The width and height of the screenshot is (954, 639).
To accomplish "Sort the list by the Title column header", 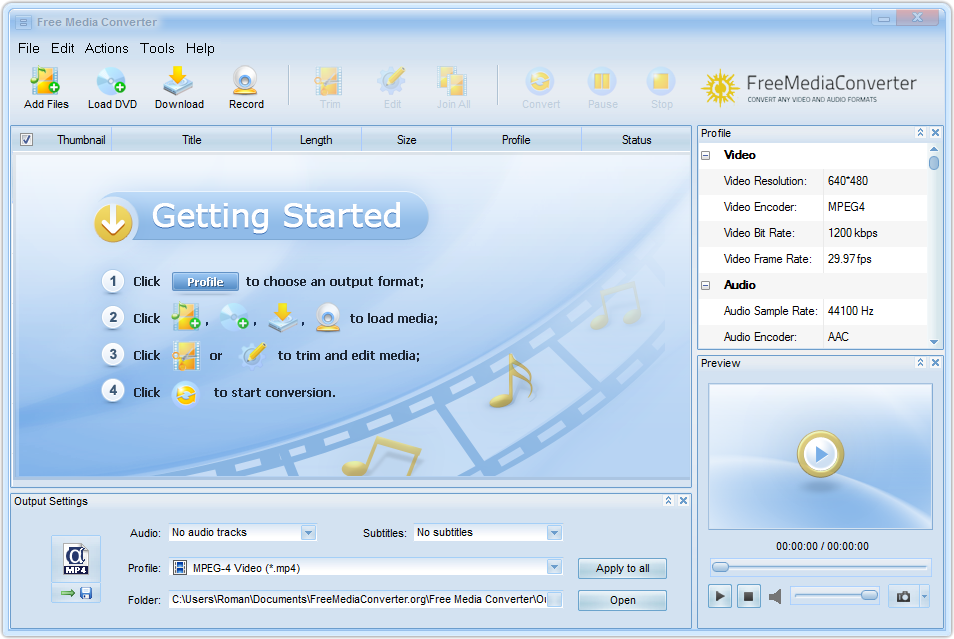I will click(x=192, y=140).
